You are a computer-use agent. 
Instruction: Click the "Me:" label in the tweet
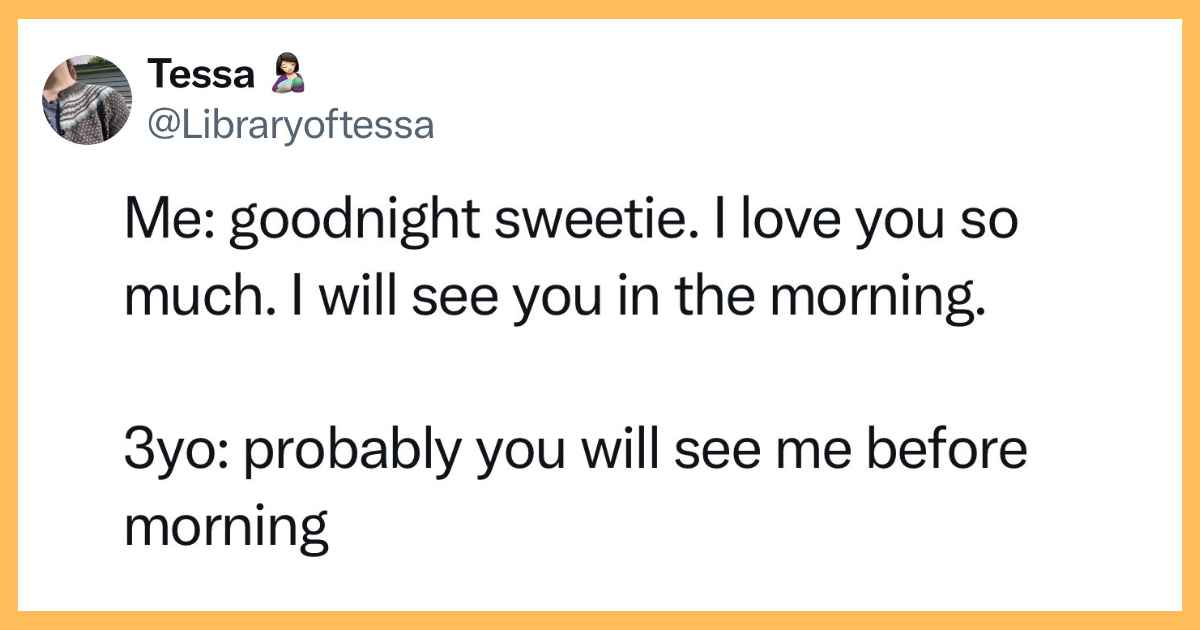click(x=165, y=224)
